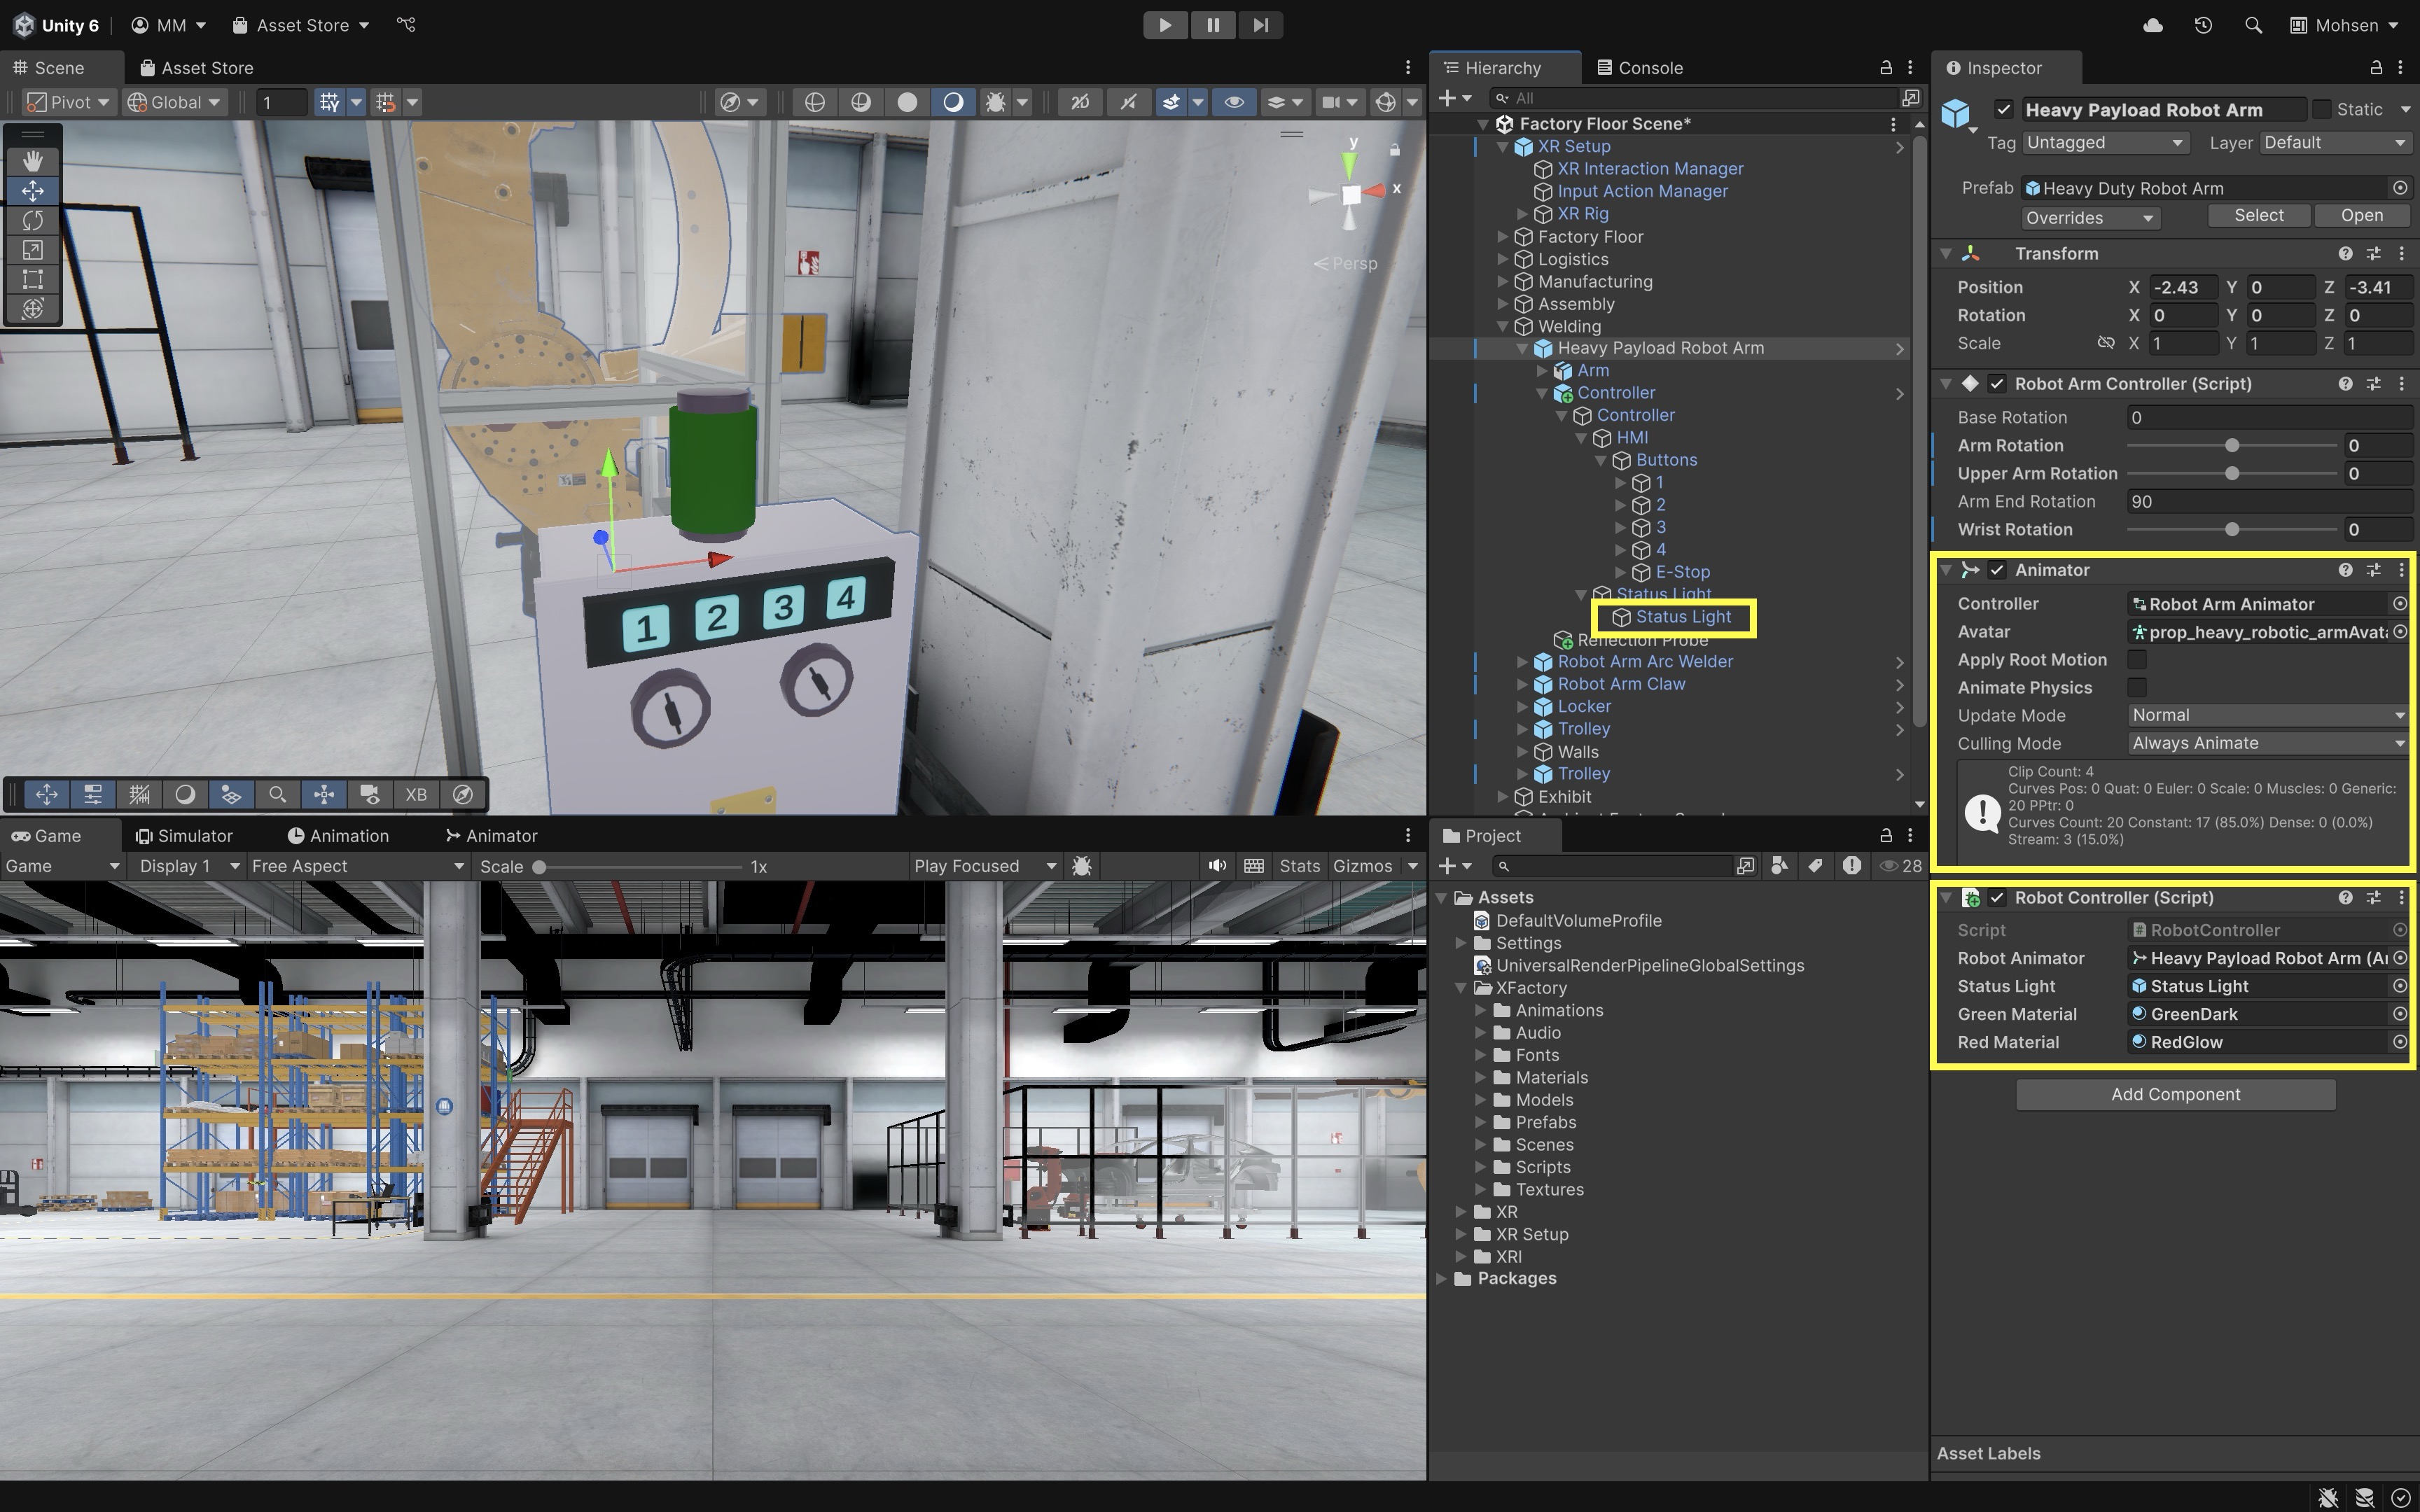
Task: Expand the Robot Arm Arc Welder item
Action: (x=1522, y=662)
